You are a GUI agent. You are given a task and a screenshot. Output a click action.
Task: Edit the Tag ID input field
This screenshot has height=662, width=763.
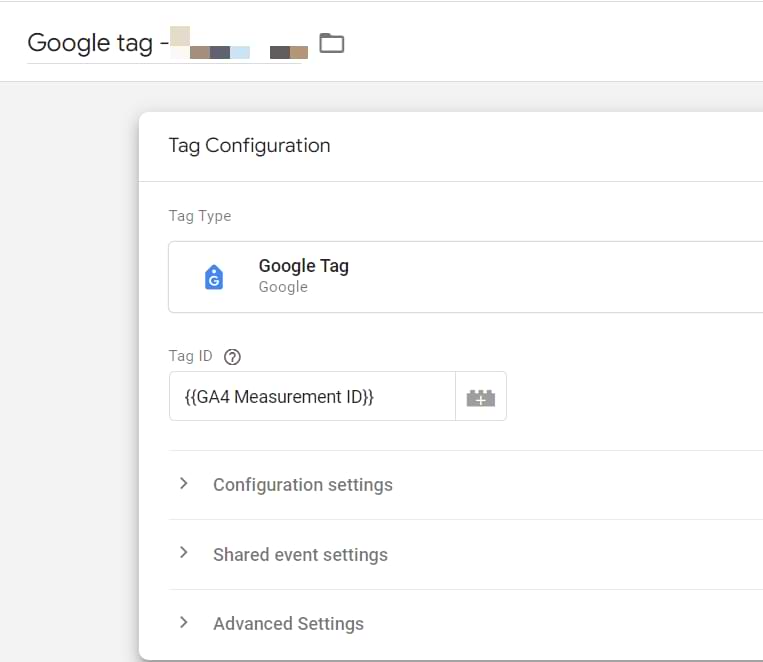[312, 397]
